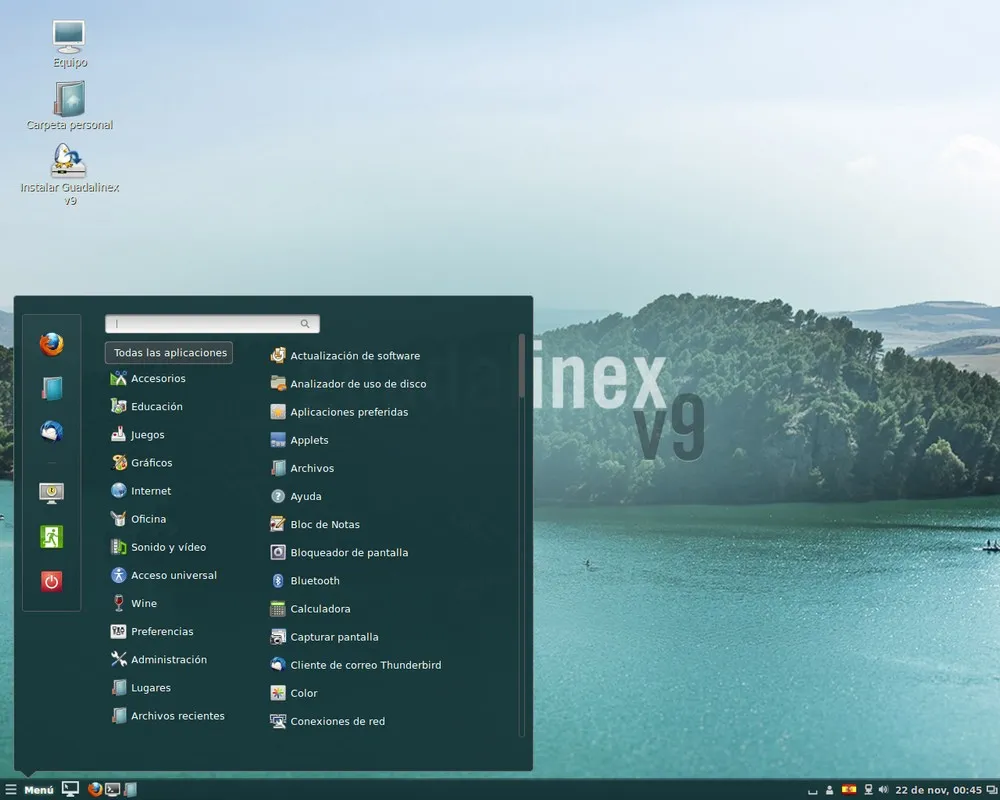
Task: Select the Todas las aplicaciones filter
Action: pyautogui.click(x=167, y=352)
